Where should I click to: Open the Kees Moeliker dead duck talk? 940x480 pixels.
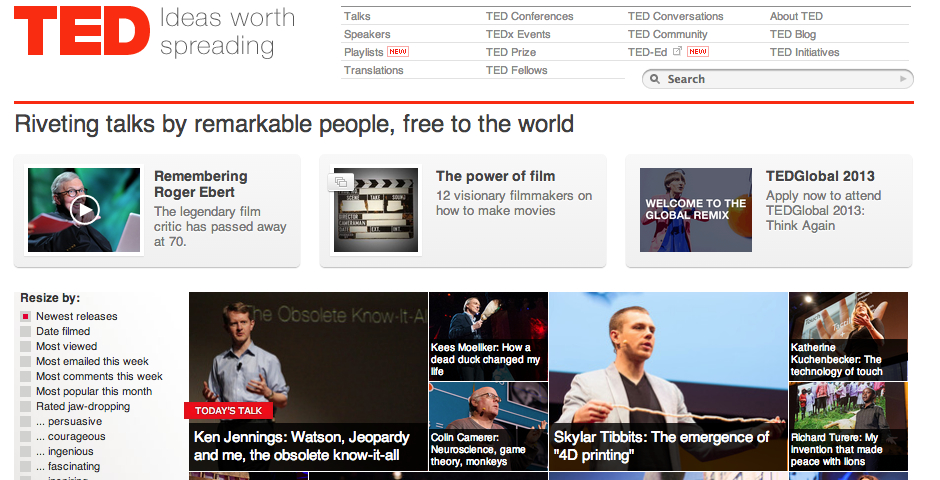489,336
